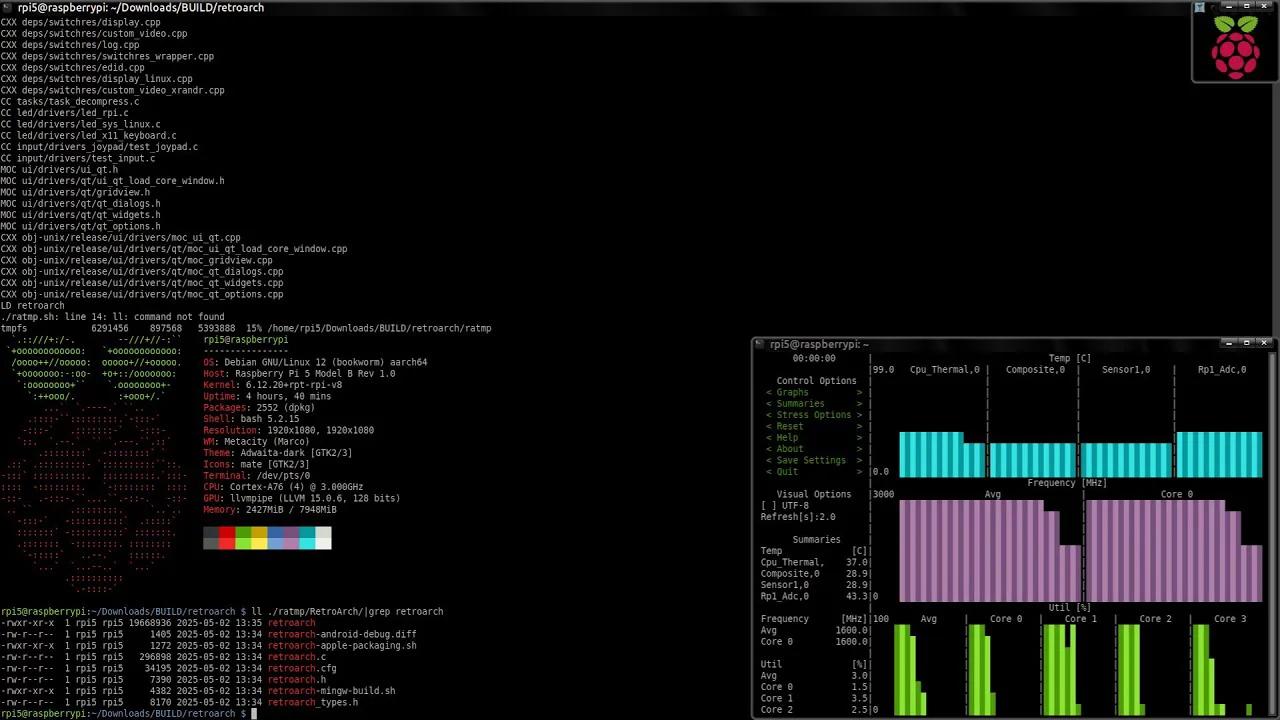The height and width of the screenshot is (720, 1280).
Task: Click the 'Temp [C]' graph title
Action: tap(1070, 358)
